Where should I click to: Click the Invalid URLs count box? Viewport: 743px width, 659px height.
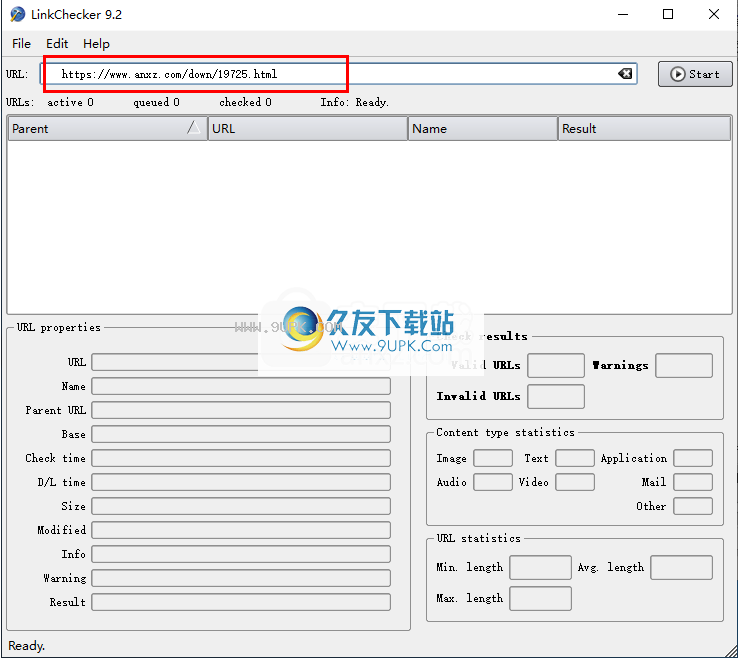click(x=556, y=397)
